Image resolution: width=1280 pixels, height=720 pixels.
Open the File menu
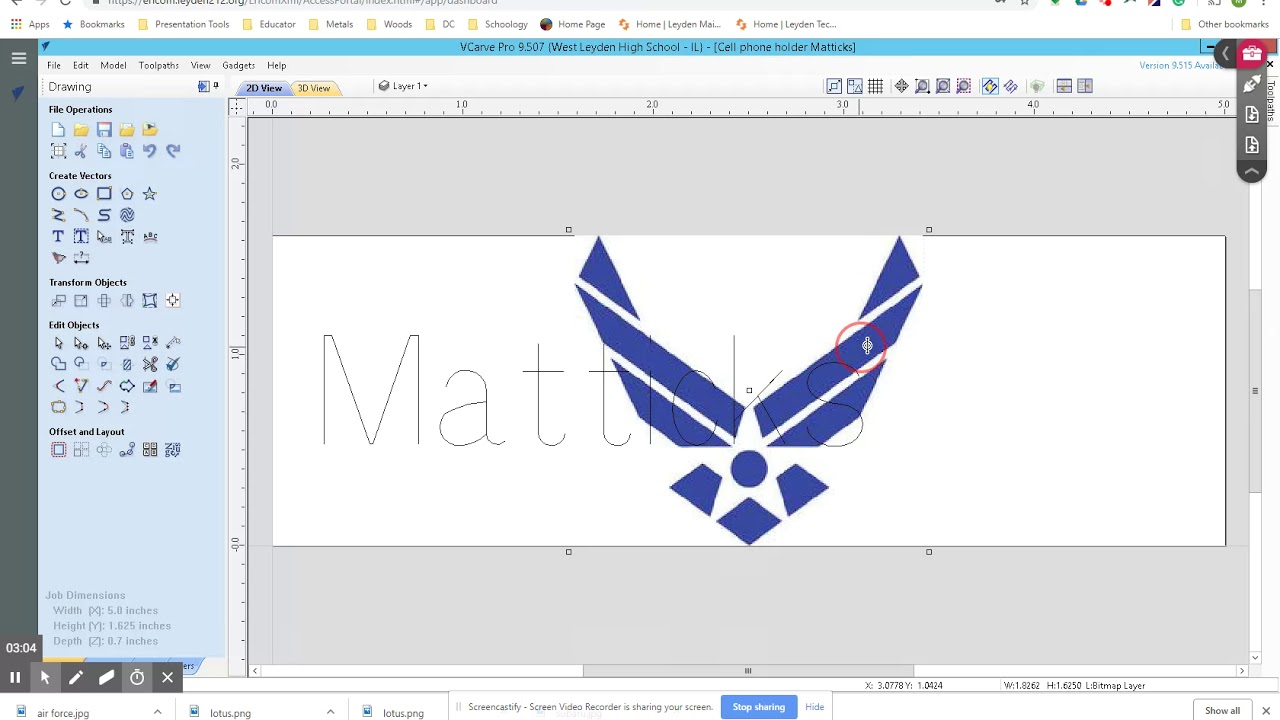point(54,66)
